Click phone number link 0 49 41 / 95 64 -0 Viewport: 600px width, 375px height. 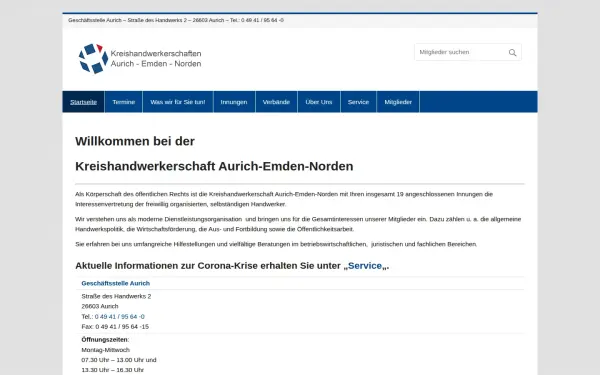click(x=120, y=316)
